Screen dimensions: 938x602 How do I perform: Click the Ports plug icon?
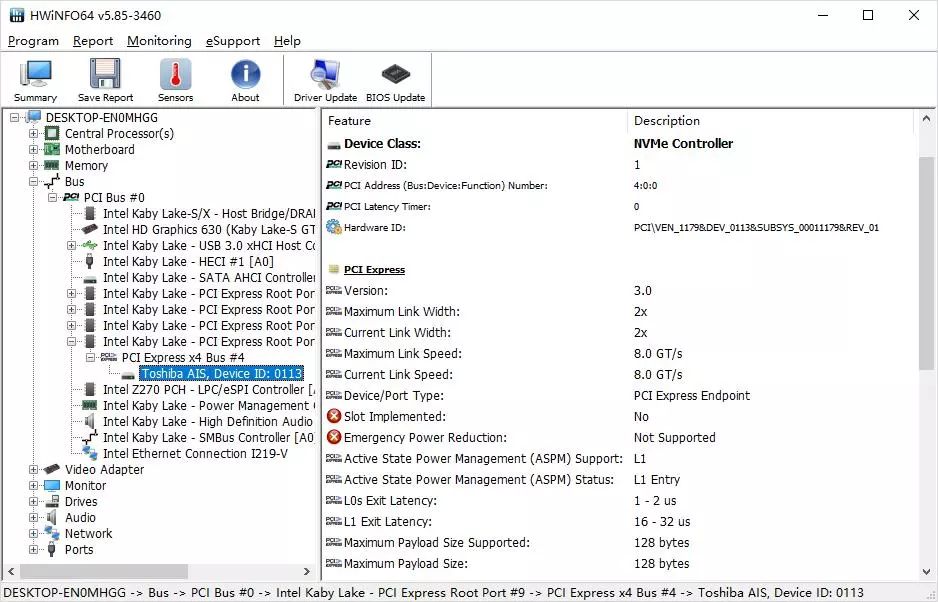[x=52, y=549]
